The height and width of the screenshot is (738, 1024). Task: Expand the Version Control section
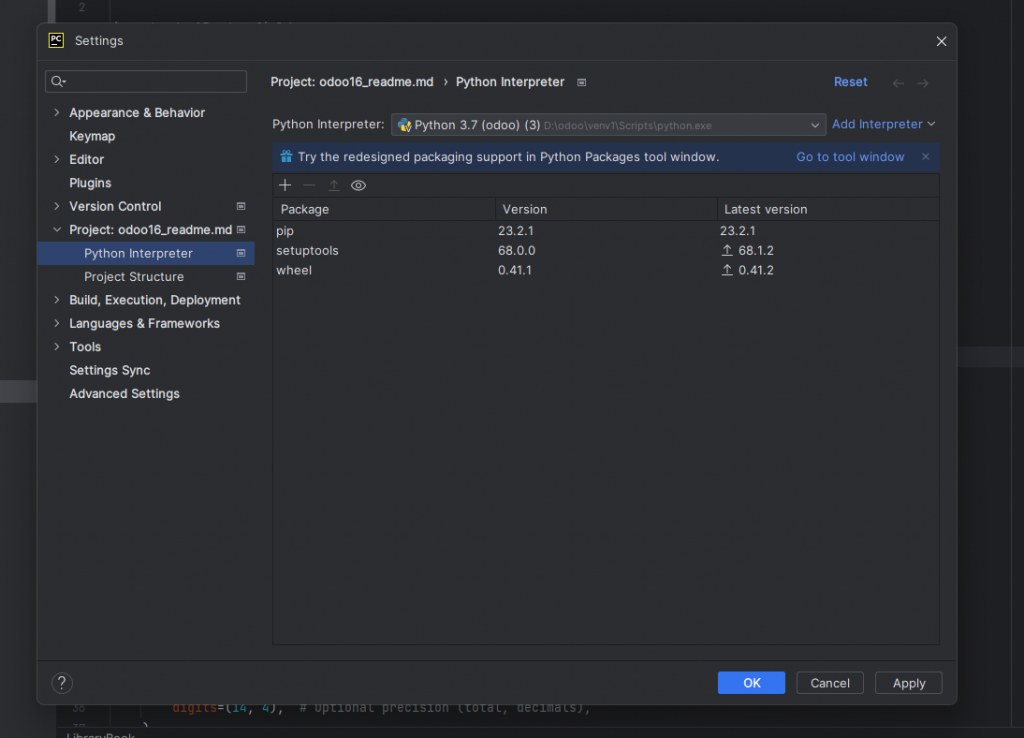57,206
